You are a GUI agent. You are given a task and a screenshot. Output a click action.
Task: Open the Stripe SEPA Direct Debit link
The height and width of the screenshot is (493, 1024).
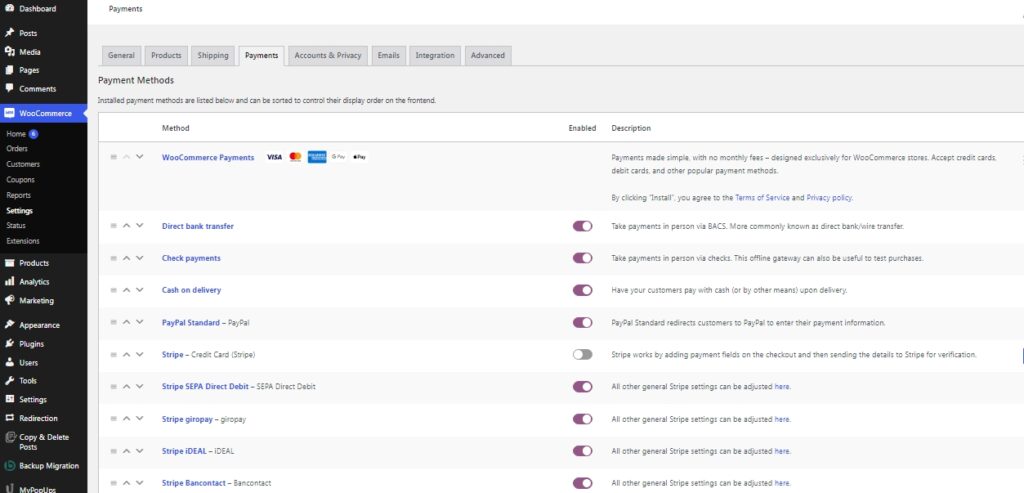205,387
